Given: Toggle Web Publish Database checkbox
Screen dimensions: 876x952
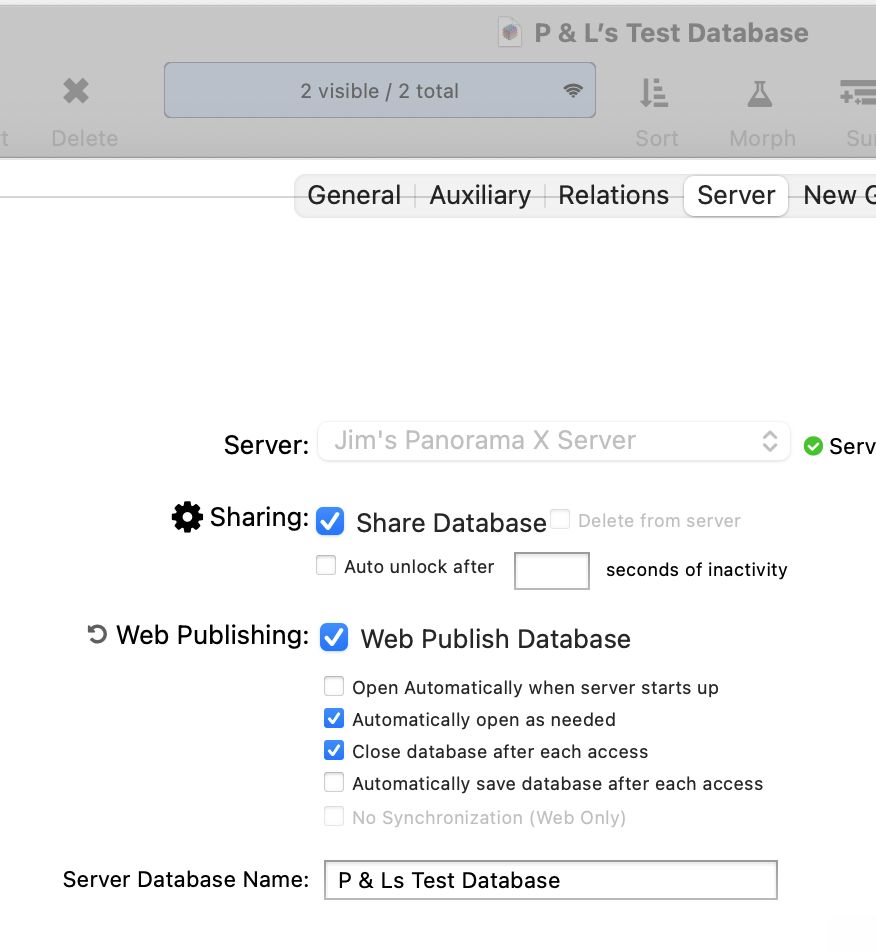Looking at the screenshot, I should tap(334, 637).
